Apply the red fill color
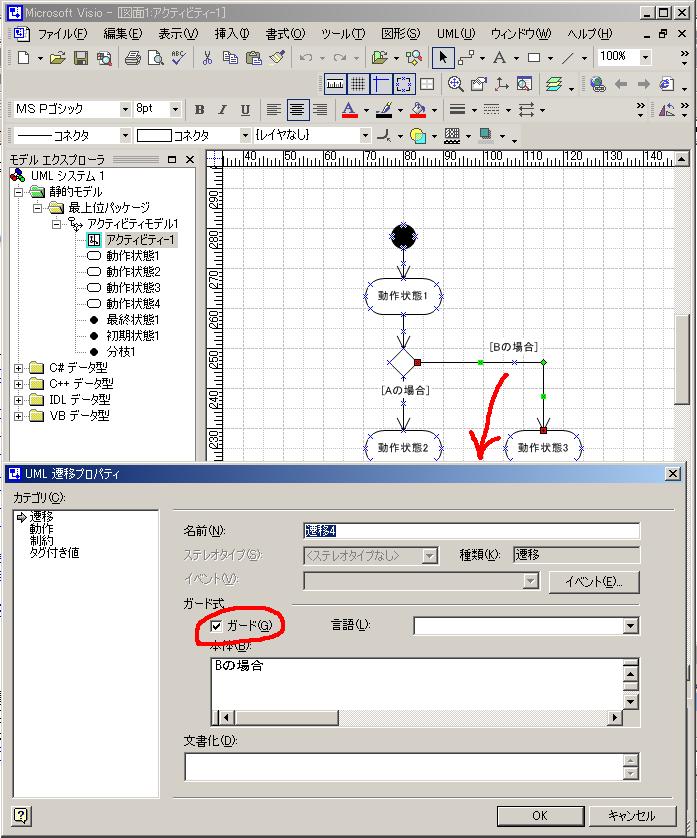The height and width of the screenshot is (838, 697). 418,110
